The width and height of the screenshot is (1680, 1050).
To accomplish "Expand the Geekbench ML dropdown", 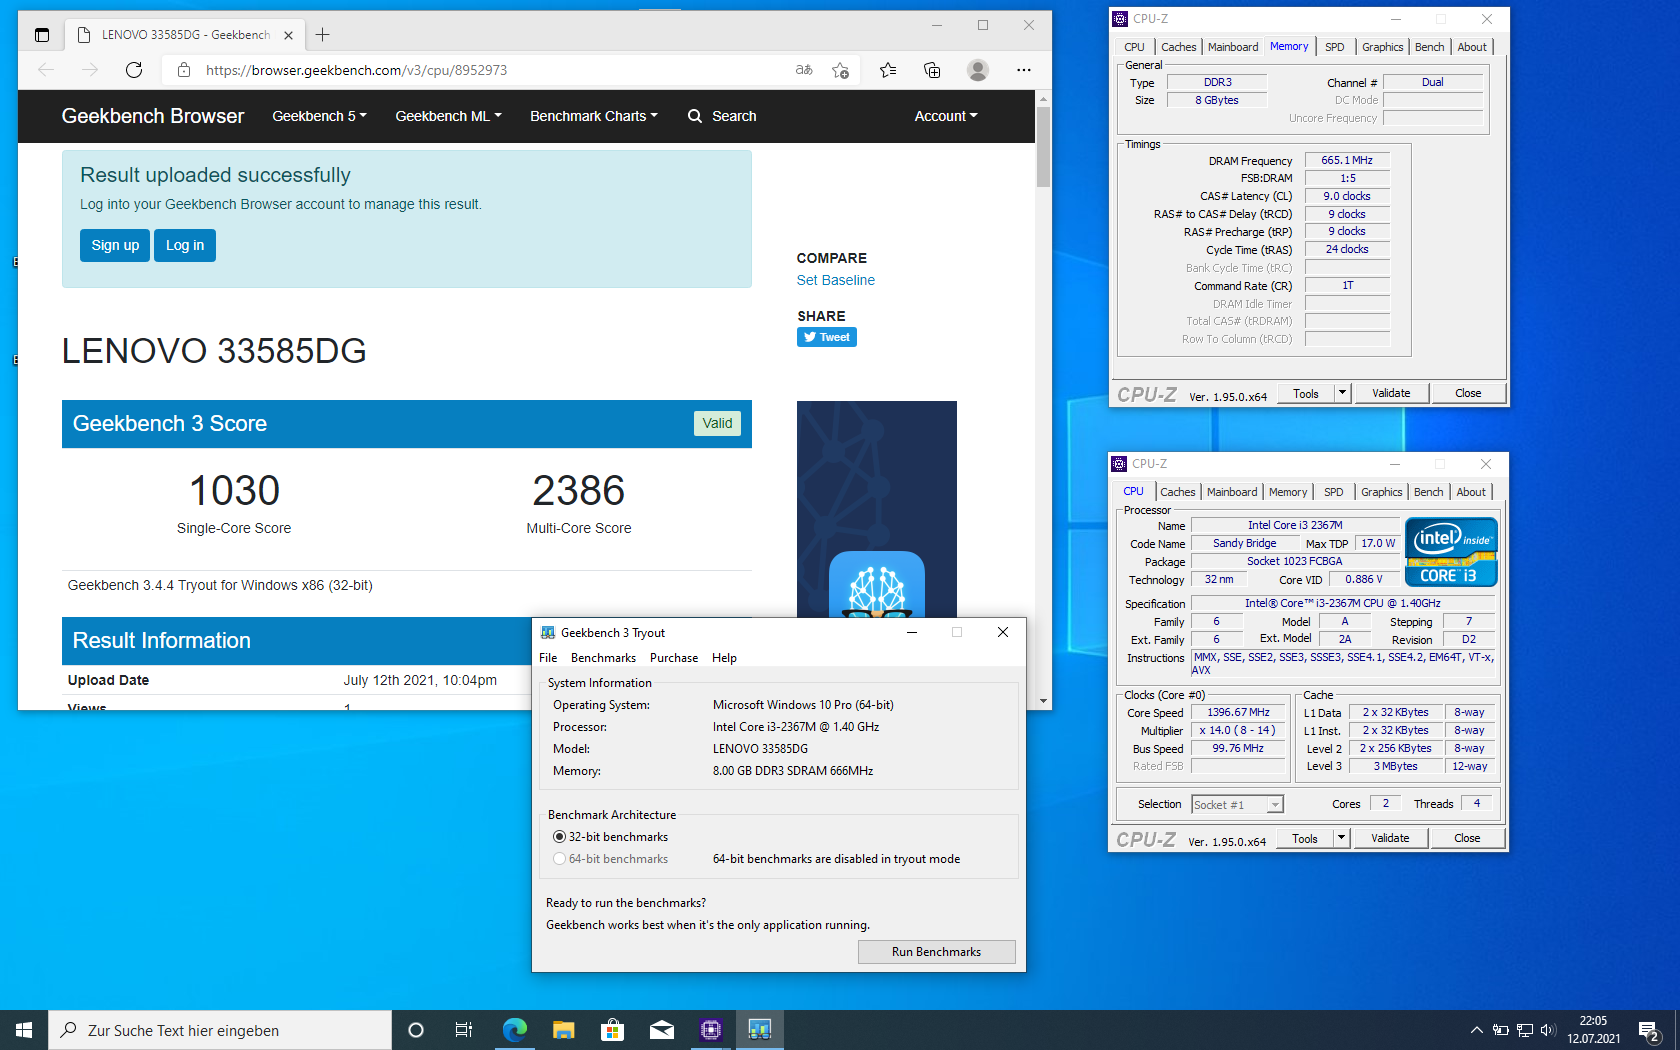I will point(448,116).
